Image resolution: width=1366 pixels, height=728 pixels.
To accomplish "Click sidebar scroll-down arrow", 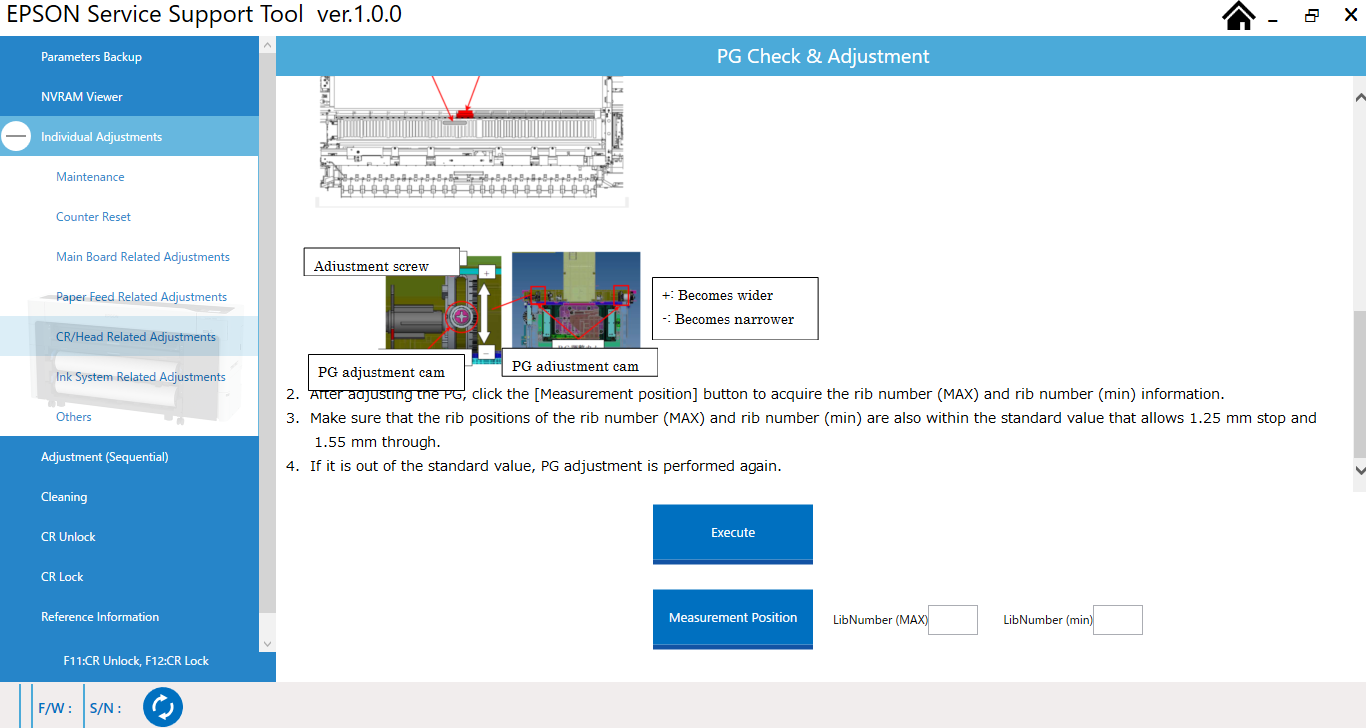I will point(267,644).
